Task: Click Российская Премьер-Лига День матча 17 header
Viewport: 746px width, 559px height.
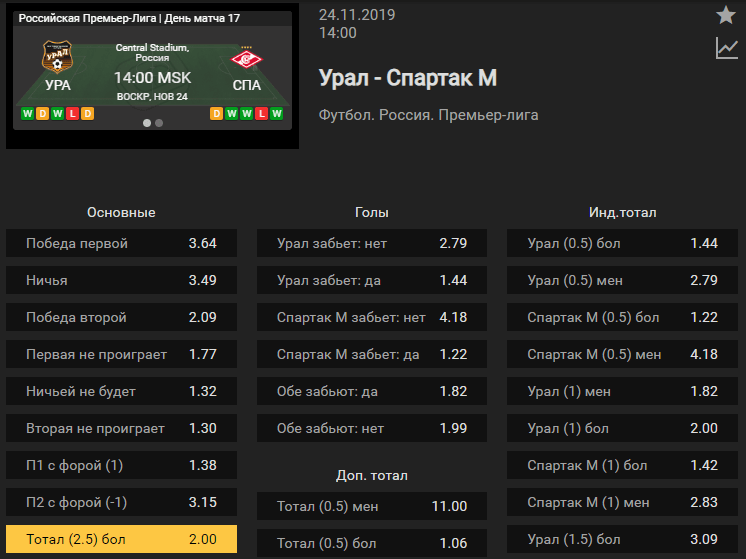Action: point(129,18)
